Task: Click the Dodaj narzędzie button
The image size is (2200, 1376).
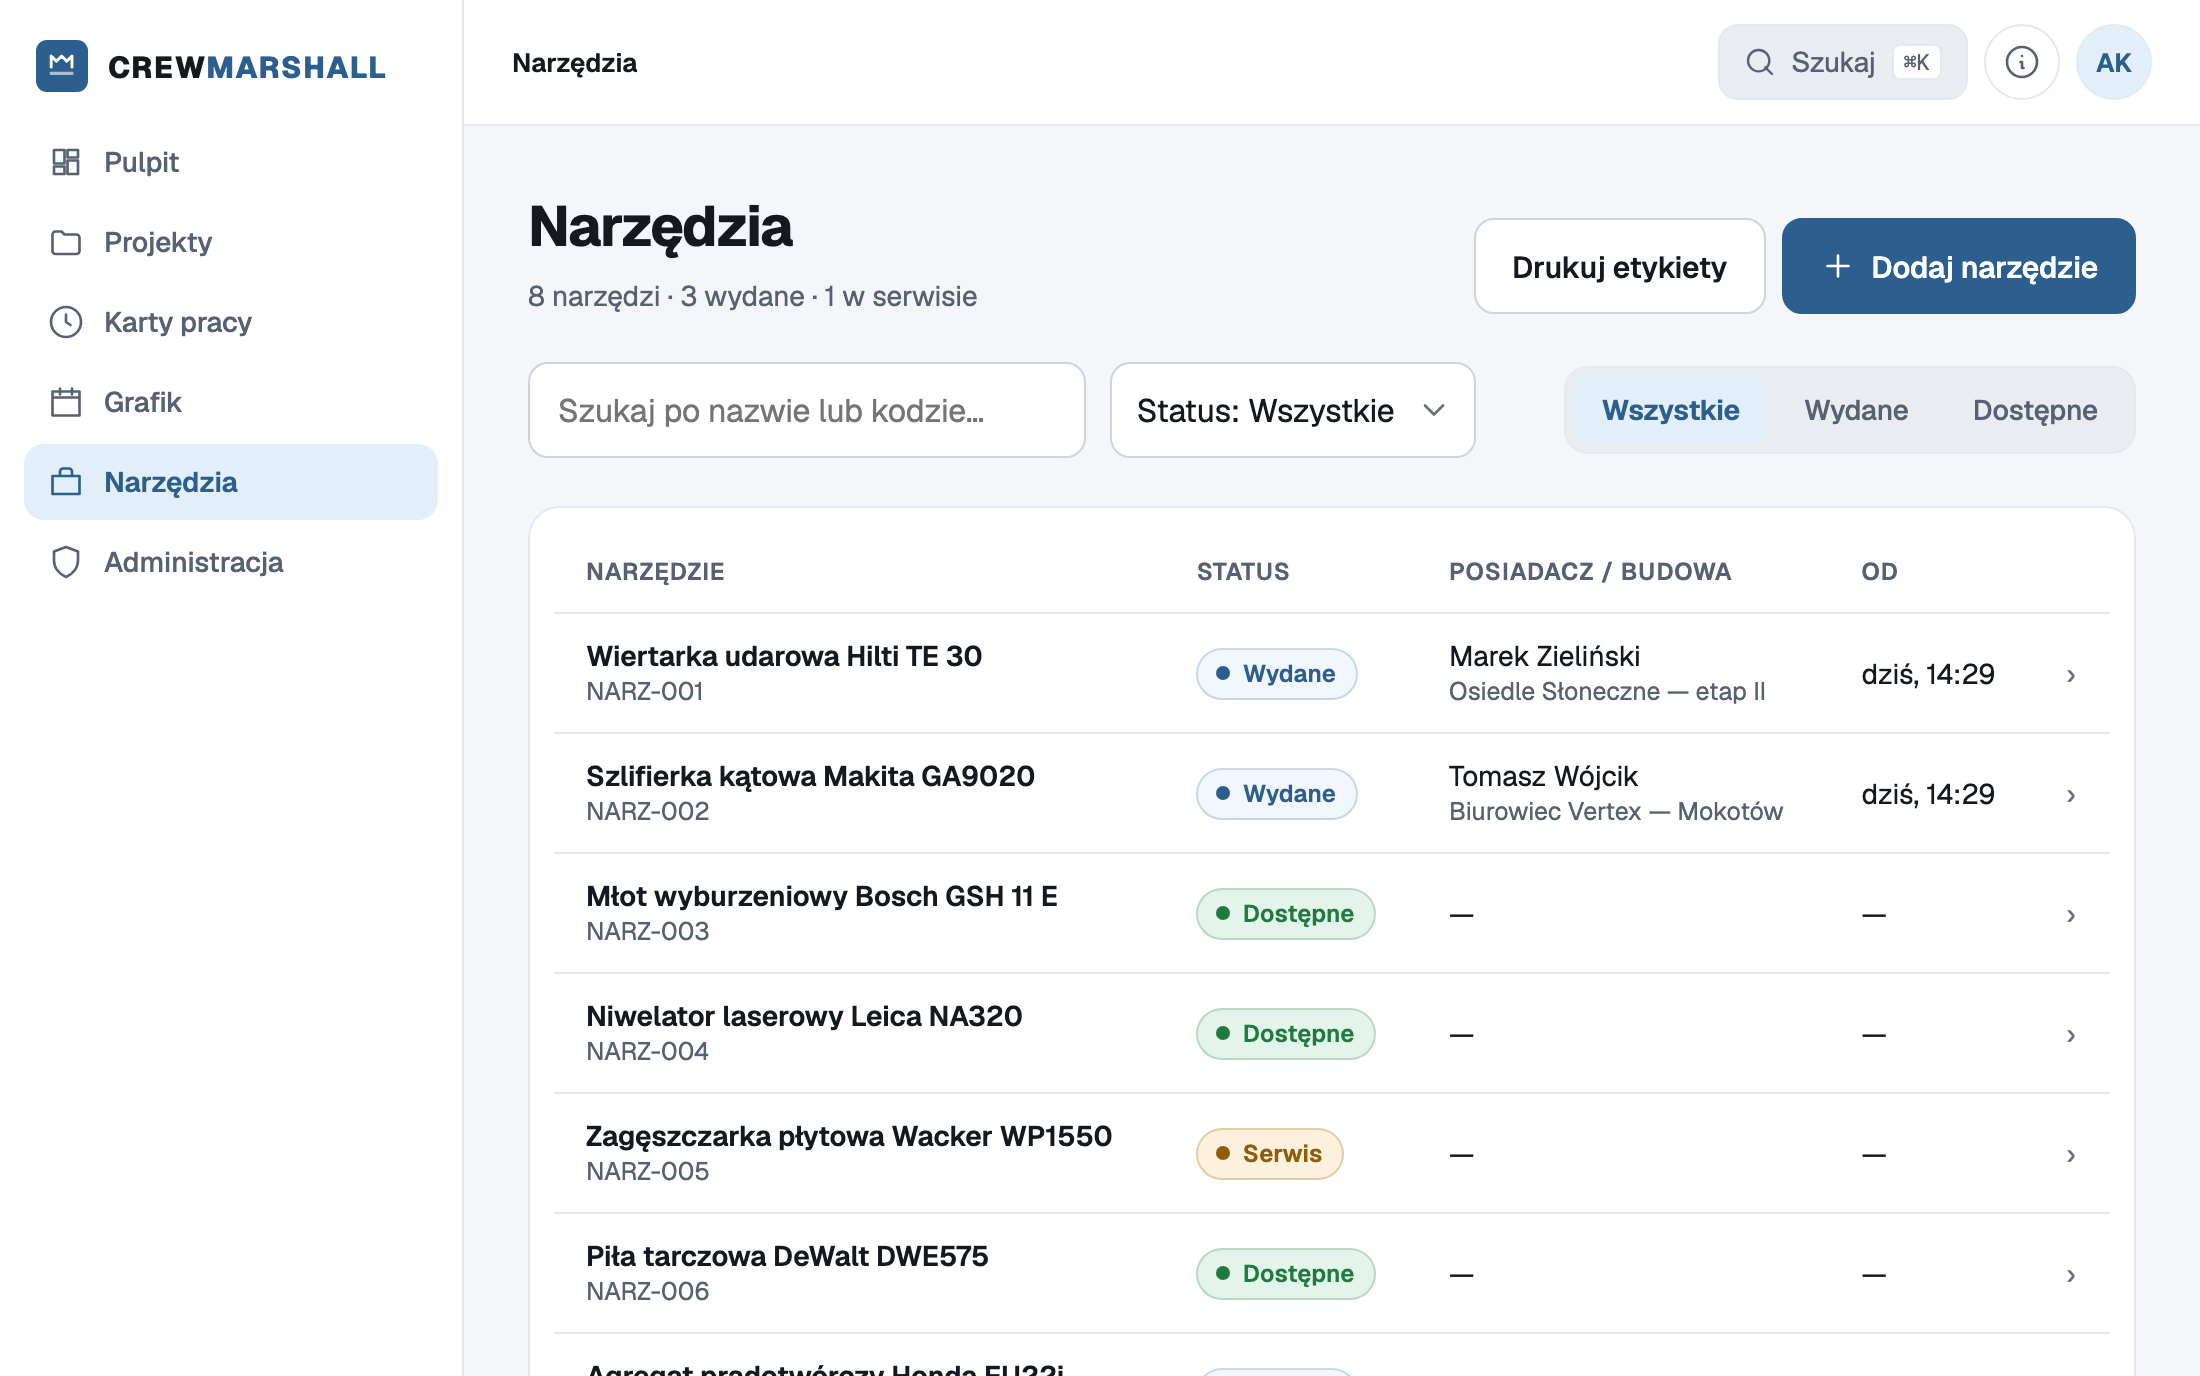Action: [x=1958, y=266]
